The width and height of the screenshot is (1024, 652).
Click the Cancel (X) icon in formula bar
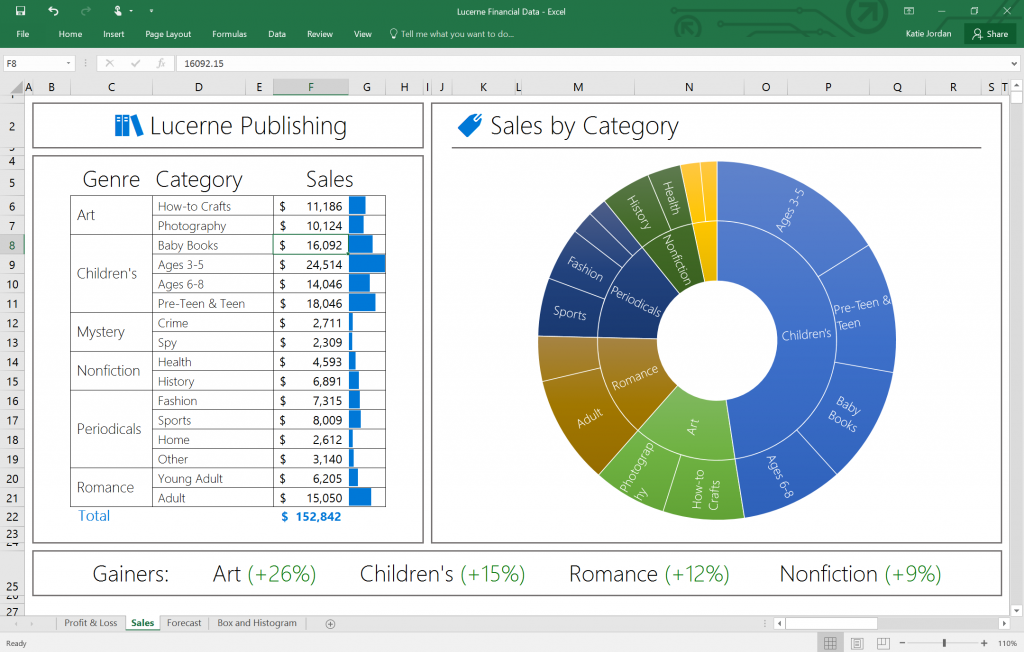(x=109, y=63)
